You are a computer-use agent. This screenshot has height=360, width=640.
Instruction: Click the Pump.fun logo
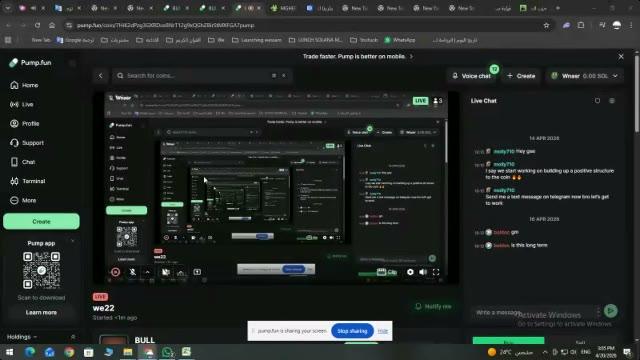tap(31, 63)
